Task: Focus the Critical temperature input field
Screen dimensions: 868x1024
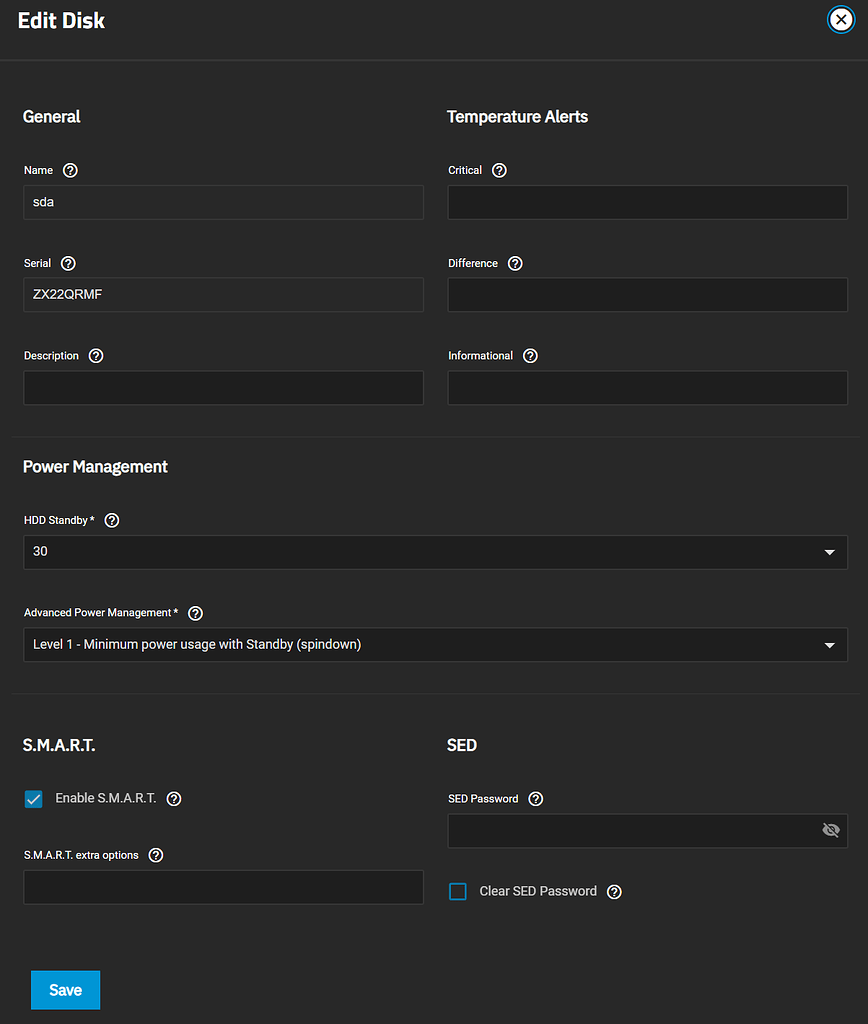Action: pyautogui.click(x=647, y=202)
